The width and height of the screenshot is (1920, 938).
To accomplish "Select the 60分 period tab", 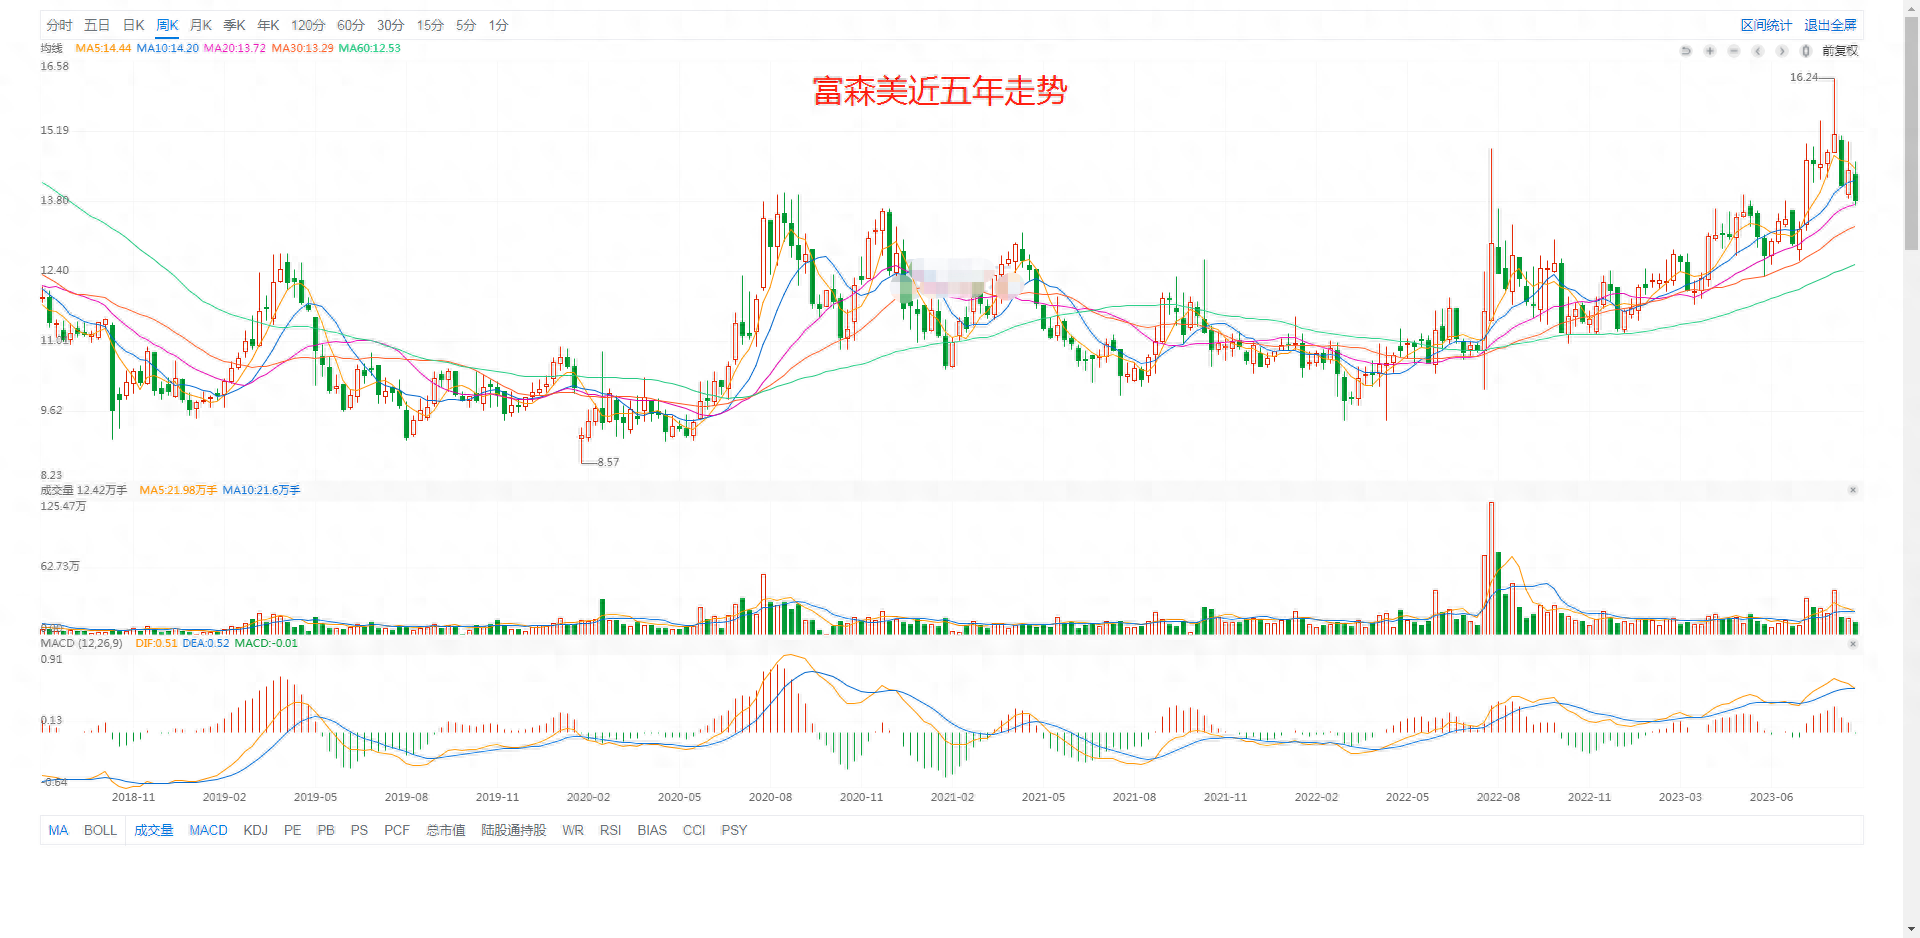I will tap(351, 25).
